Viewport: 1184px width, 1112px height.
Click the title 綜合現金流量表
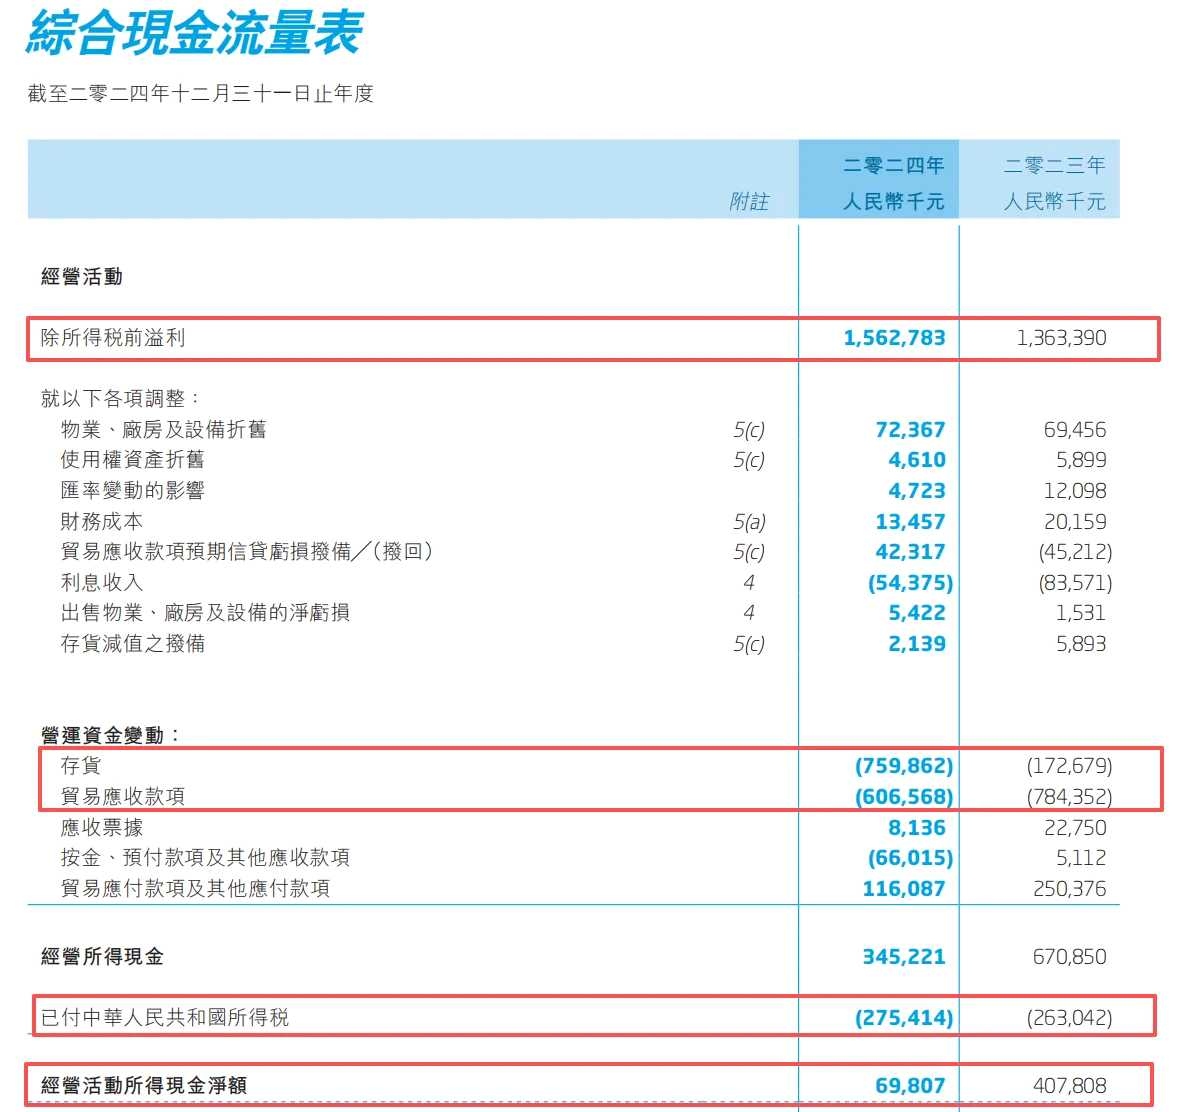click(x=195, y=32)
